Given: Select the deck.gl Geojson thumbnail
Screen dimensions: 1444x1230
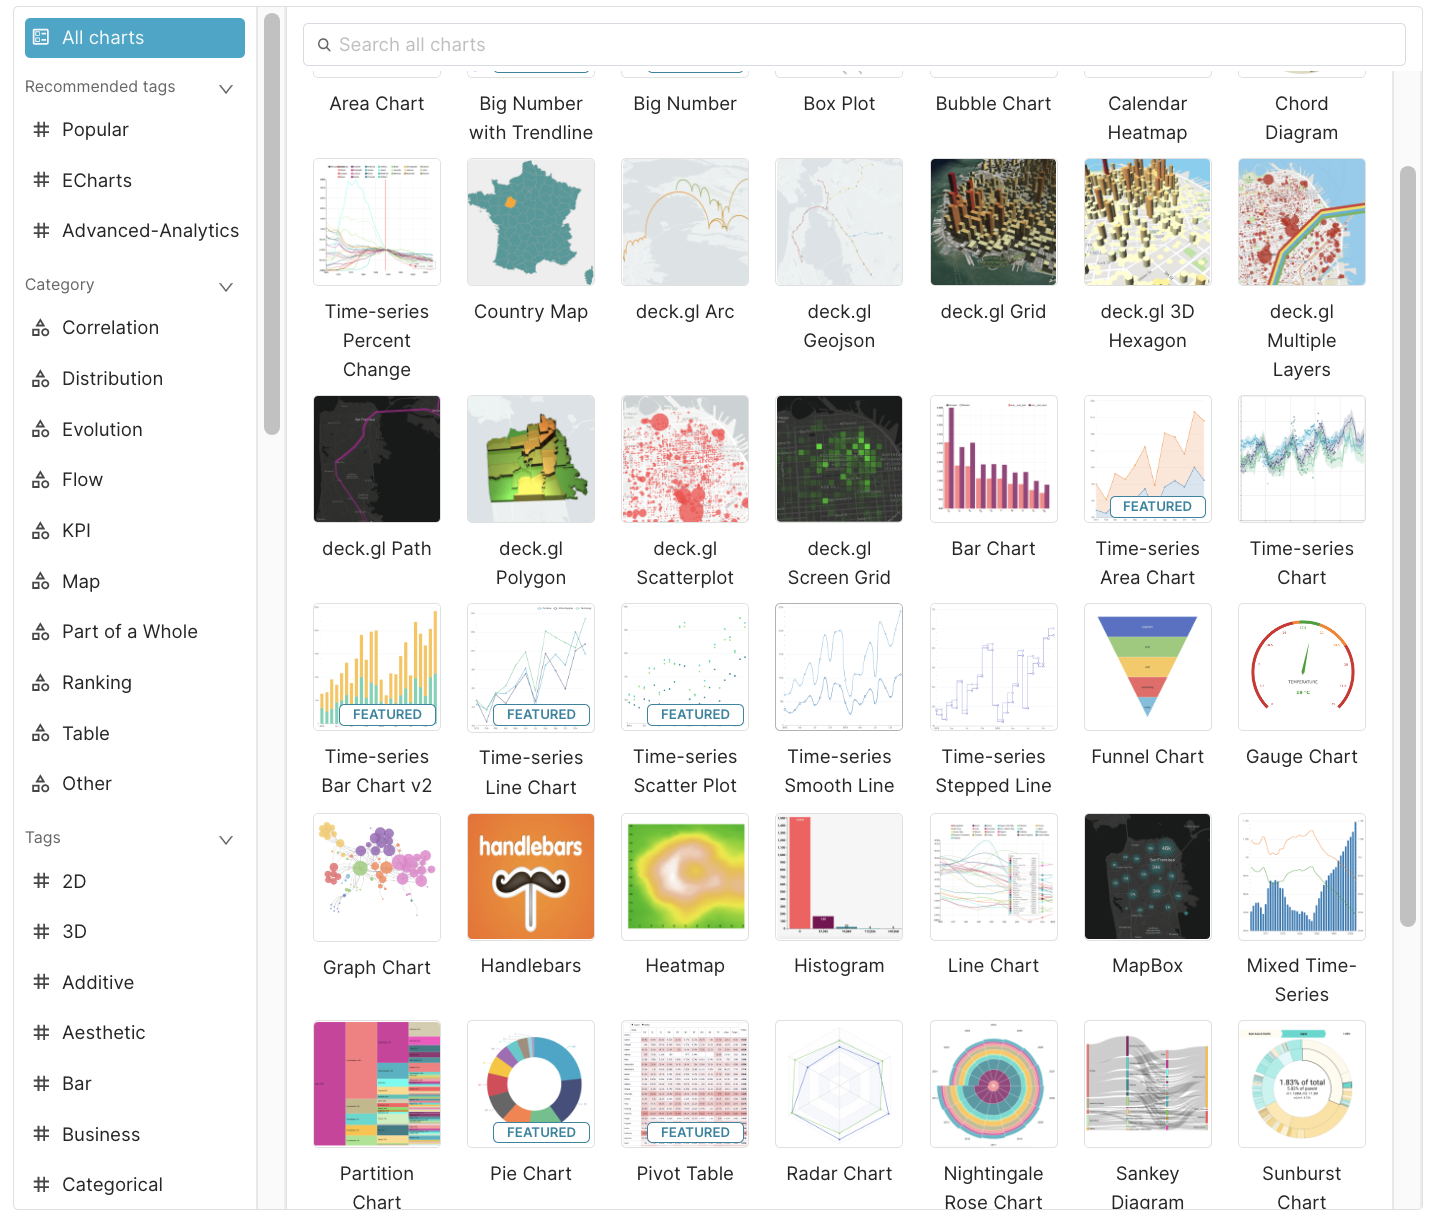Looking at the screenshot, I should coord(839,222).
